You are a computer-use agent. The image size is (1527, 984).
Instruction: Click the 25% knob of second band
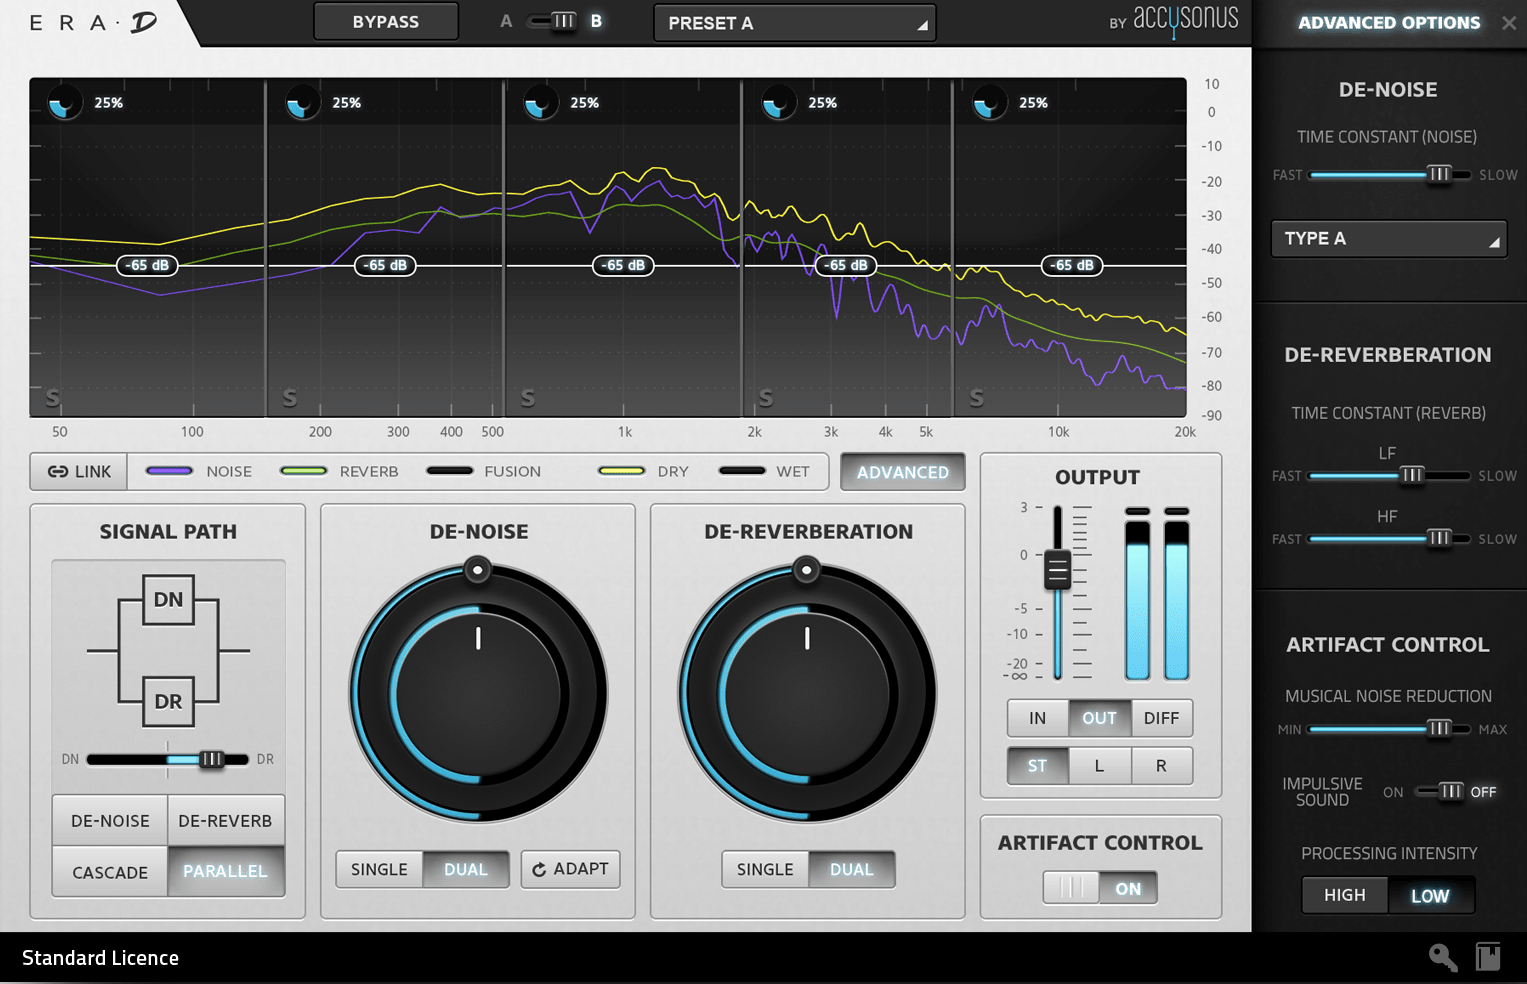tap(302, 103)
